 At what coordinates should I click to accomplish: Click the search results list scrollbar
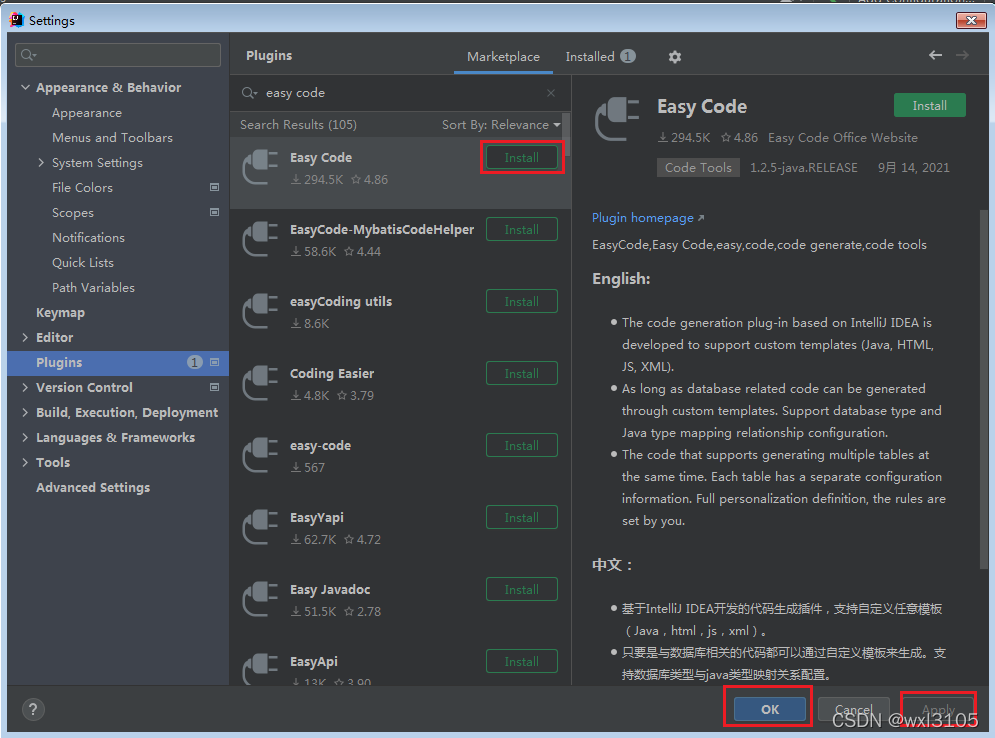tap(567, 135)
